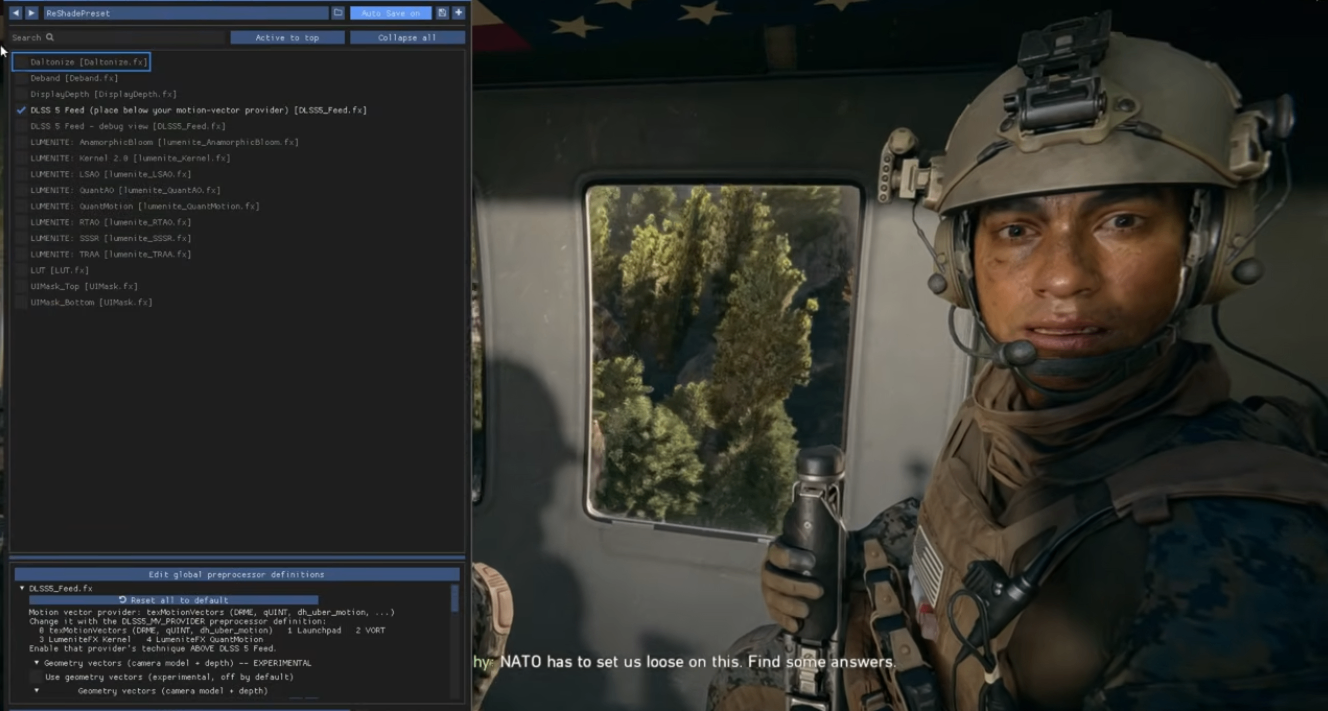Enable the Daltonize effect checkbox
1328x711 pixels.
[21, 62]
